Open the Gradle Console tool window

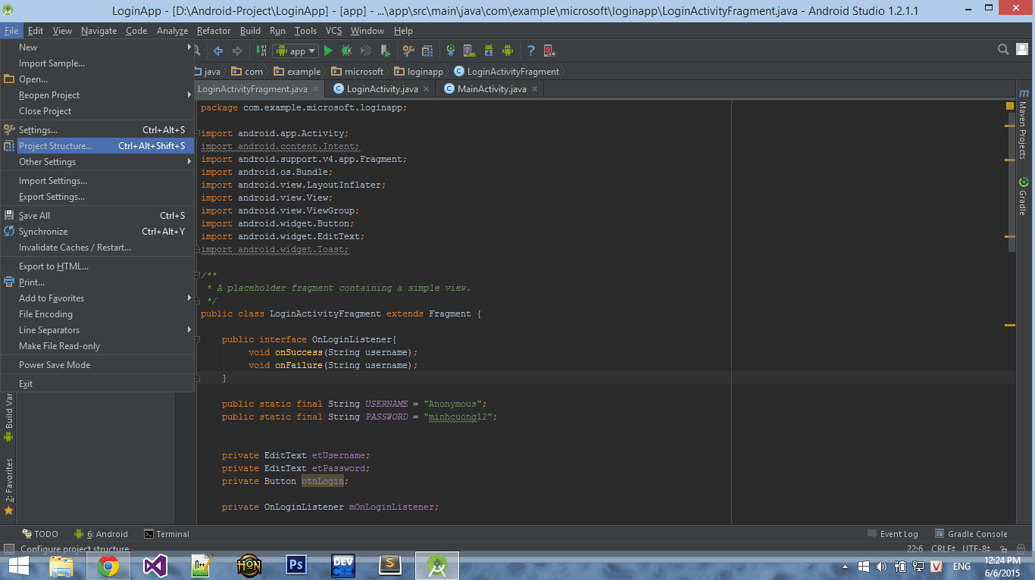click(971, 534)
